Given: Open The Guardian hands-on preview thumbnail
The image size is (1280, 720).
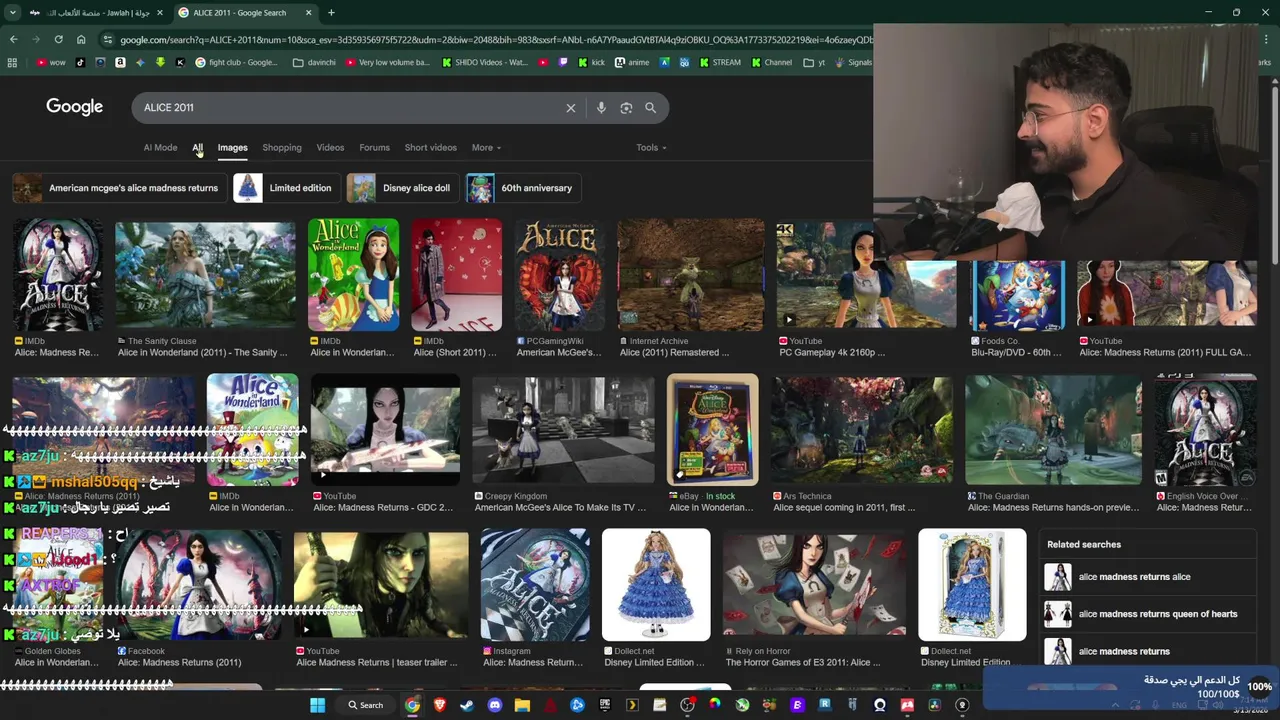Looking at the screenshot, I should coord(1053,430).
